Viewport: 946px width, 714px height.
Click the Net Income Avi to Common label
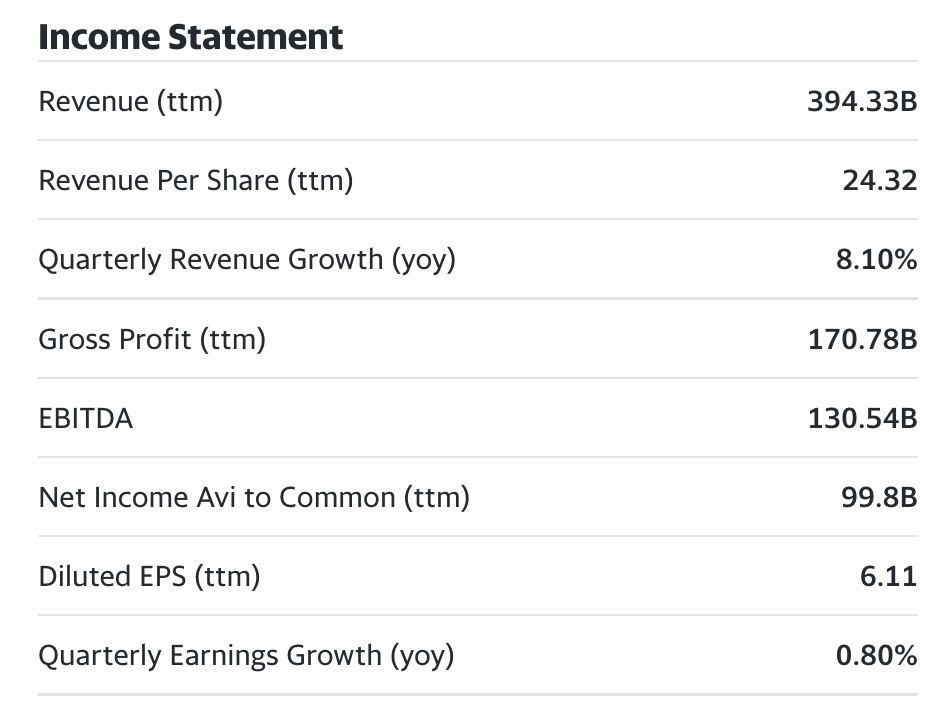point(254,497)
